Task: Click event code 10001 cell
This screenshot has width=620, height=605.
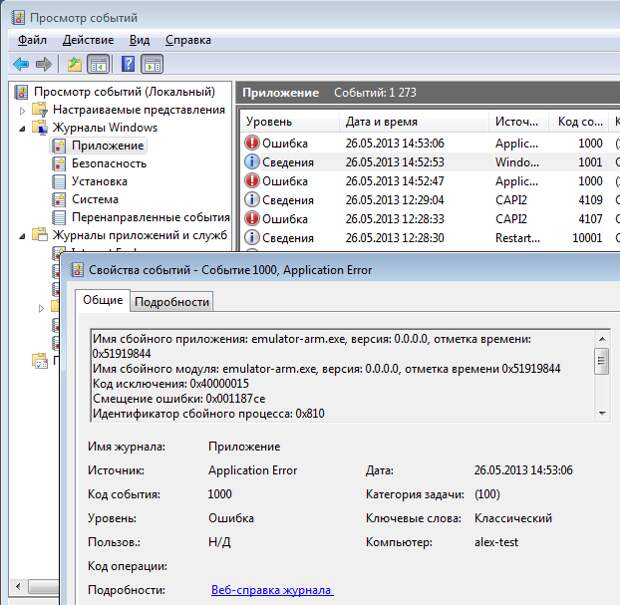Action: click(x=587, y=237)
